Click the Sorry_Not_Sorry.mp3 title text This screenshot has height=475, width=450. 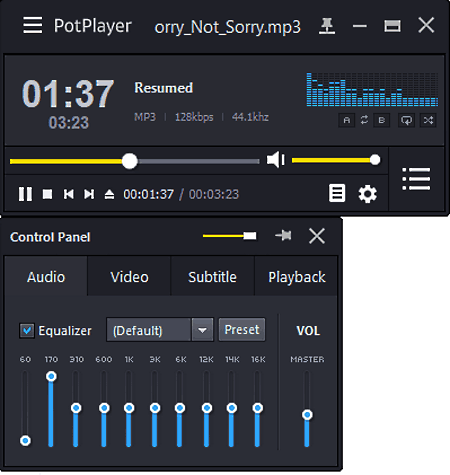(227, 27)
